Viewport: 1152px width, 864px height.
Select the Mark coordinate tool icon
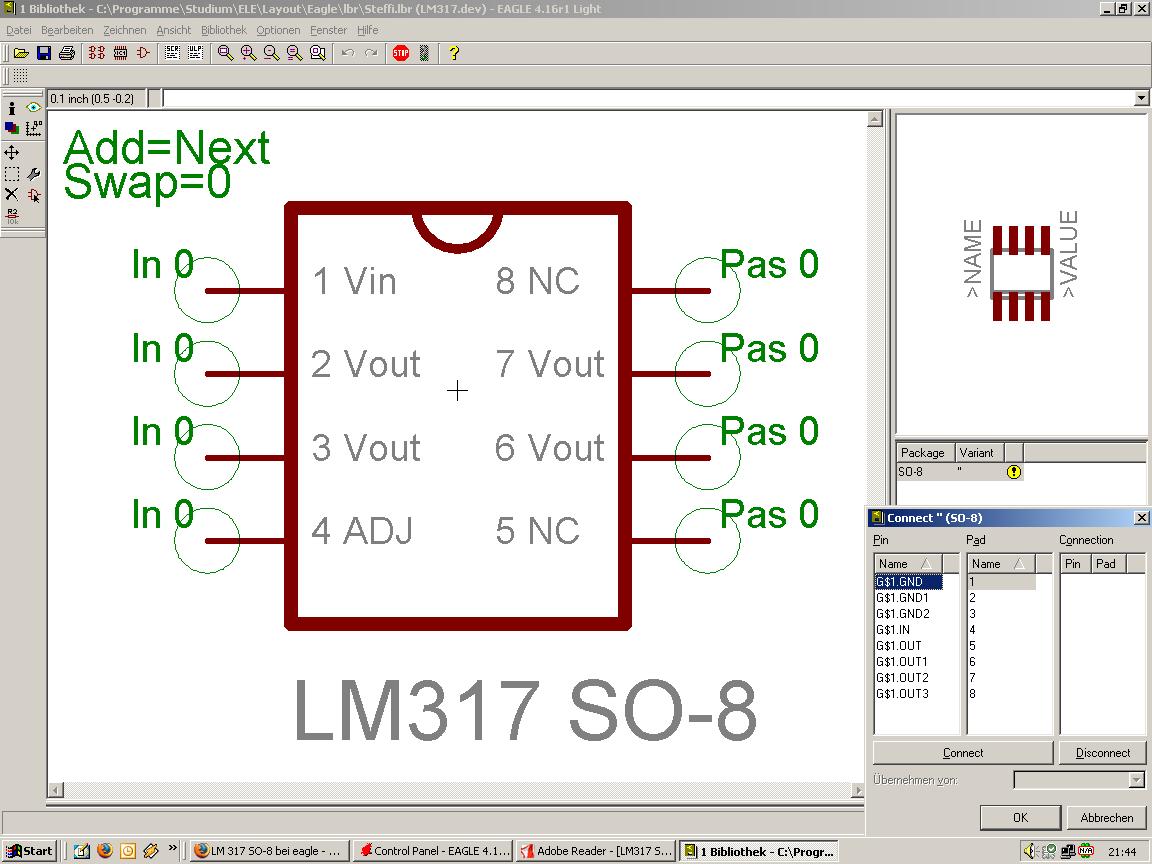pyautogui.click(x=33, y=129)
